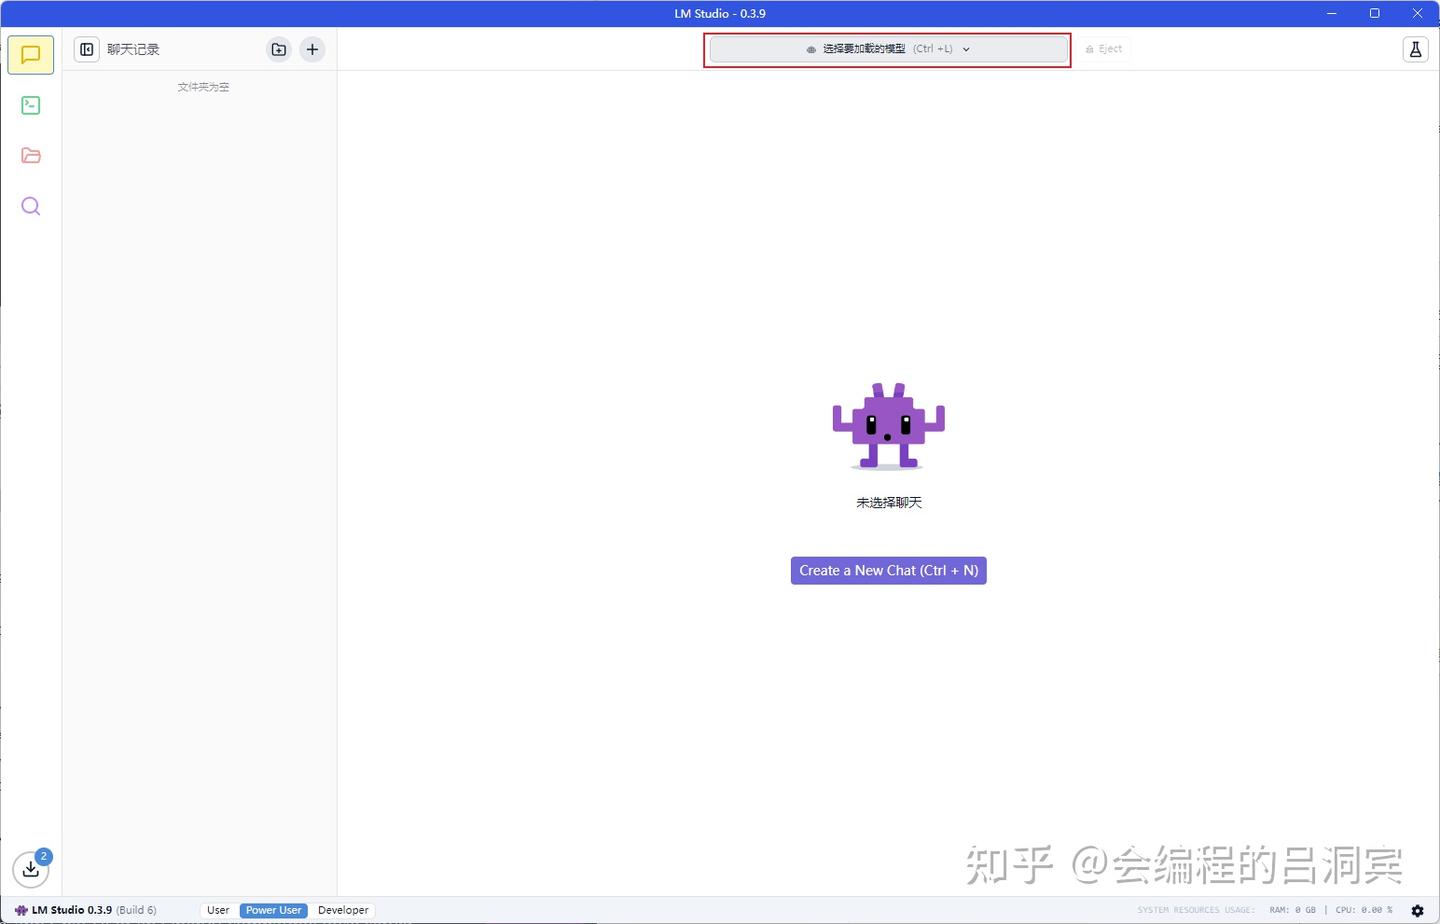
Task: Enable Developer mode
Action: click(x=343, y=910)
